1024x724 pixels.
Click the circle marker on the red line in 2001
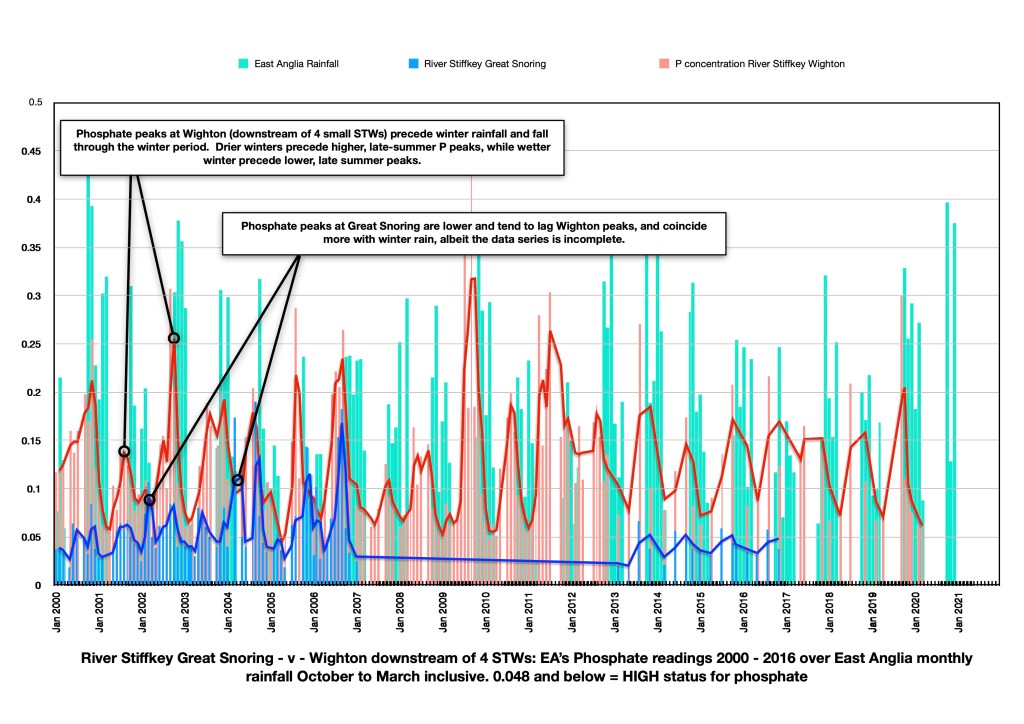(x=124, y=451)
